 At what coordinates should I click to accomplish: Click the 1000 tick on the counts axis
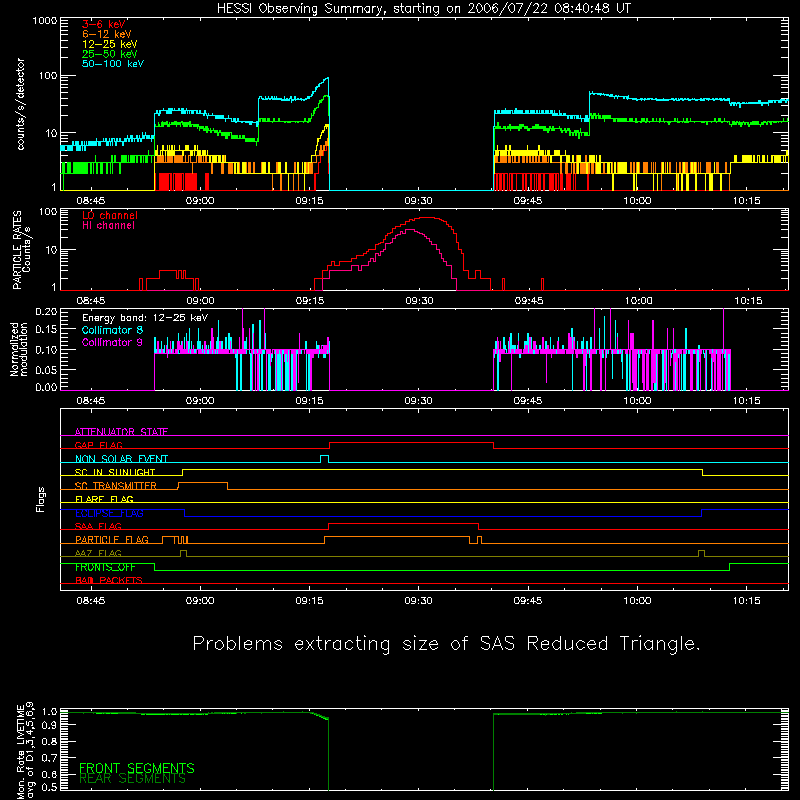45,21
